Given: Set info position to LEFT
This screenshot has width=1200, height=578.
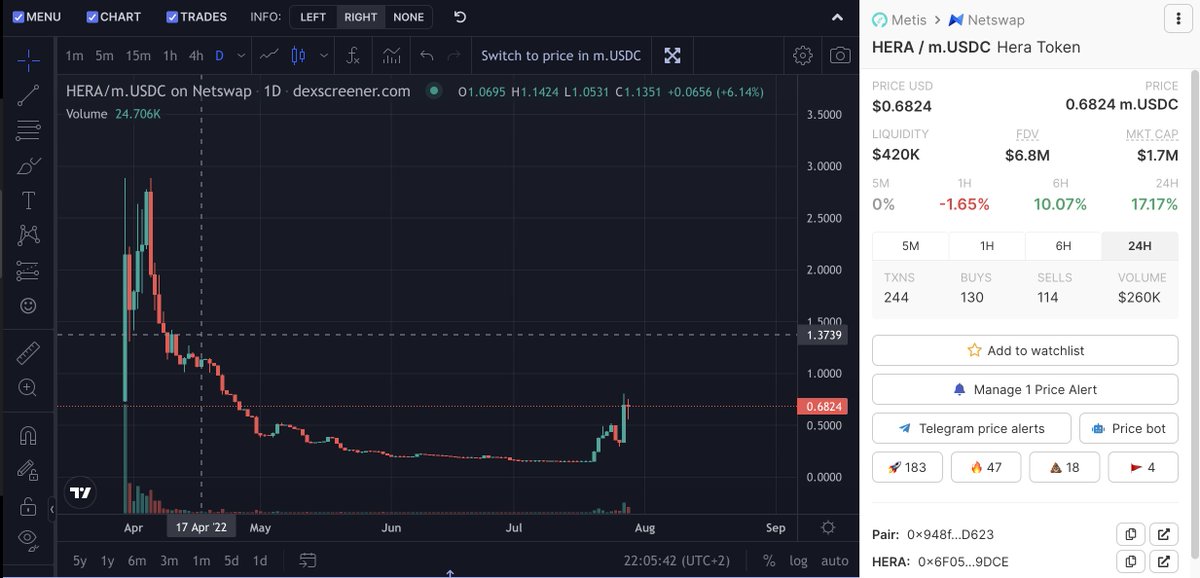Looking at the screenshot, I should 313,17.
